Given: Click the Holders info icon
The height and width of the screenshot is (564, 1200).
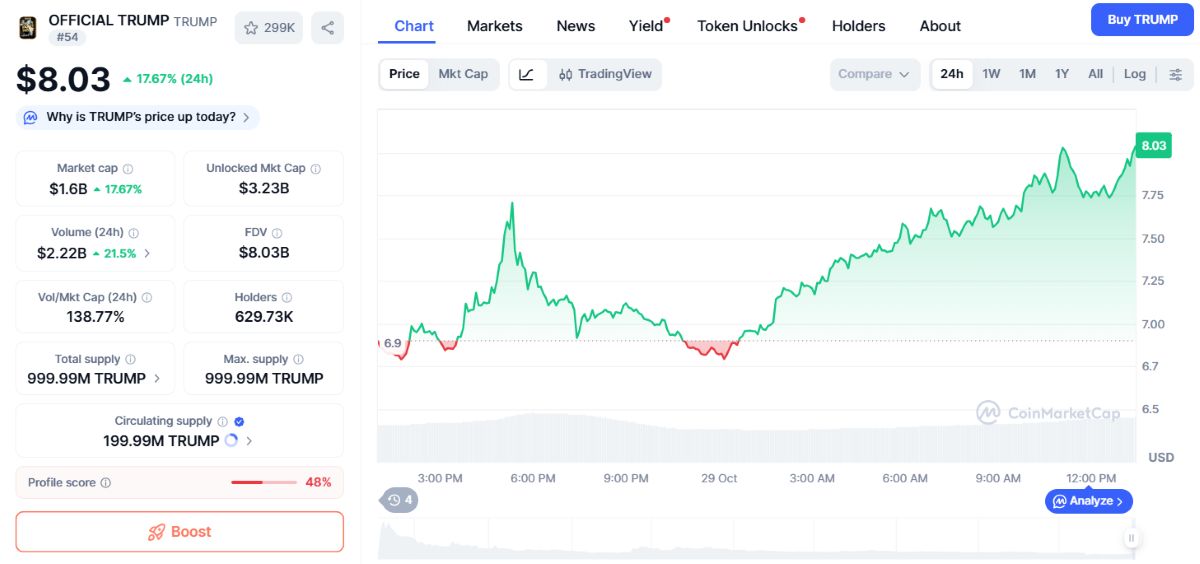Looking at the screenshot, I should click(x=287, y=298).
